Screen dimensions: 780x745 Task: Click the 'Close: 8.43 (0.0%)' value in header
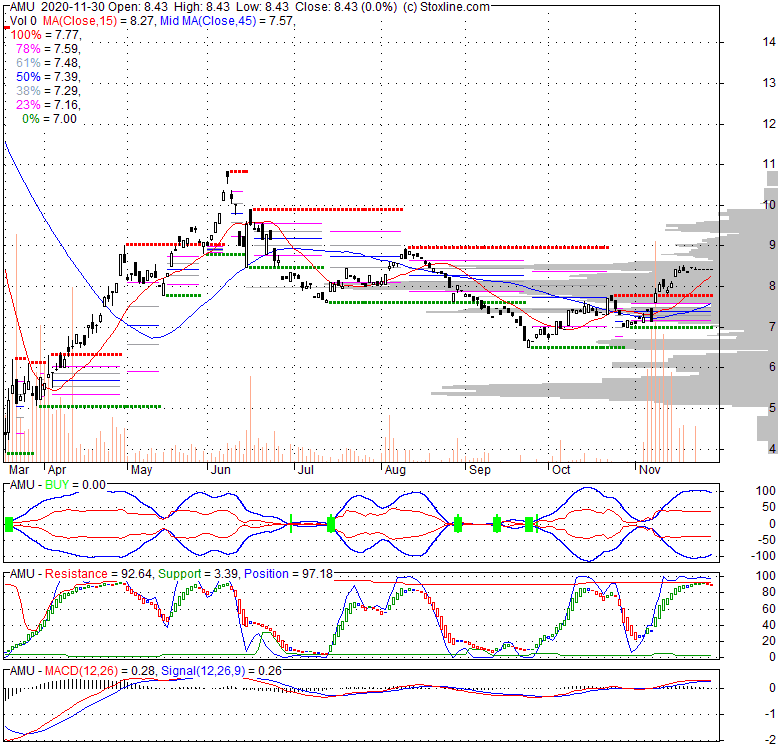click(346, 7)
